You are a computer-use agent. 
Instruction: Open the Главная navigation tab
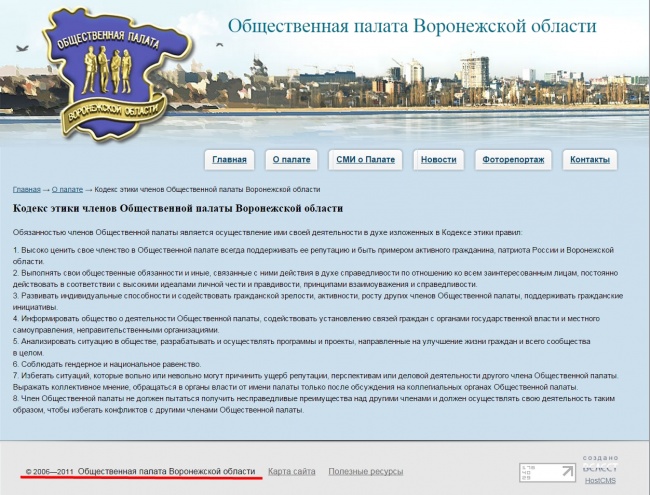(x=229, y=160)
